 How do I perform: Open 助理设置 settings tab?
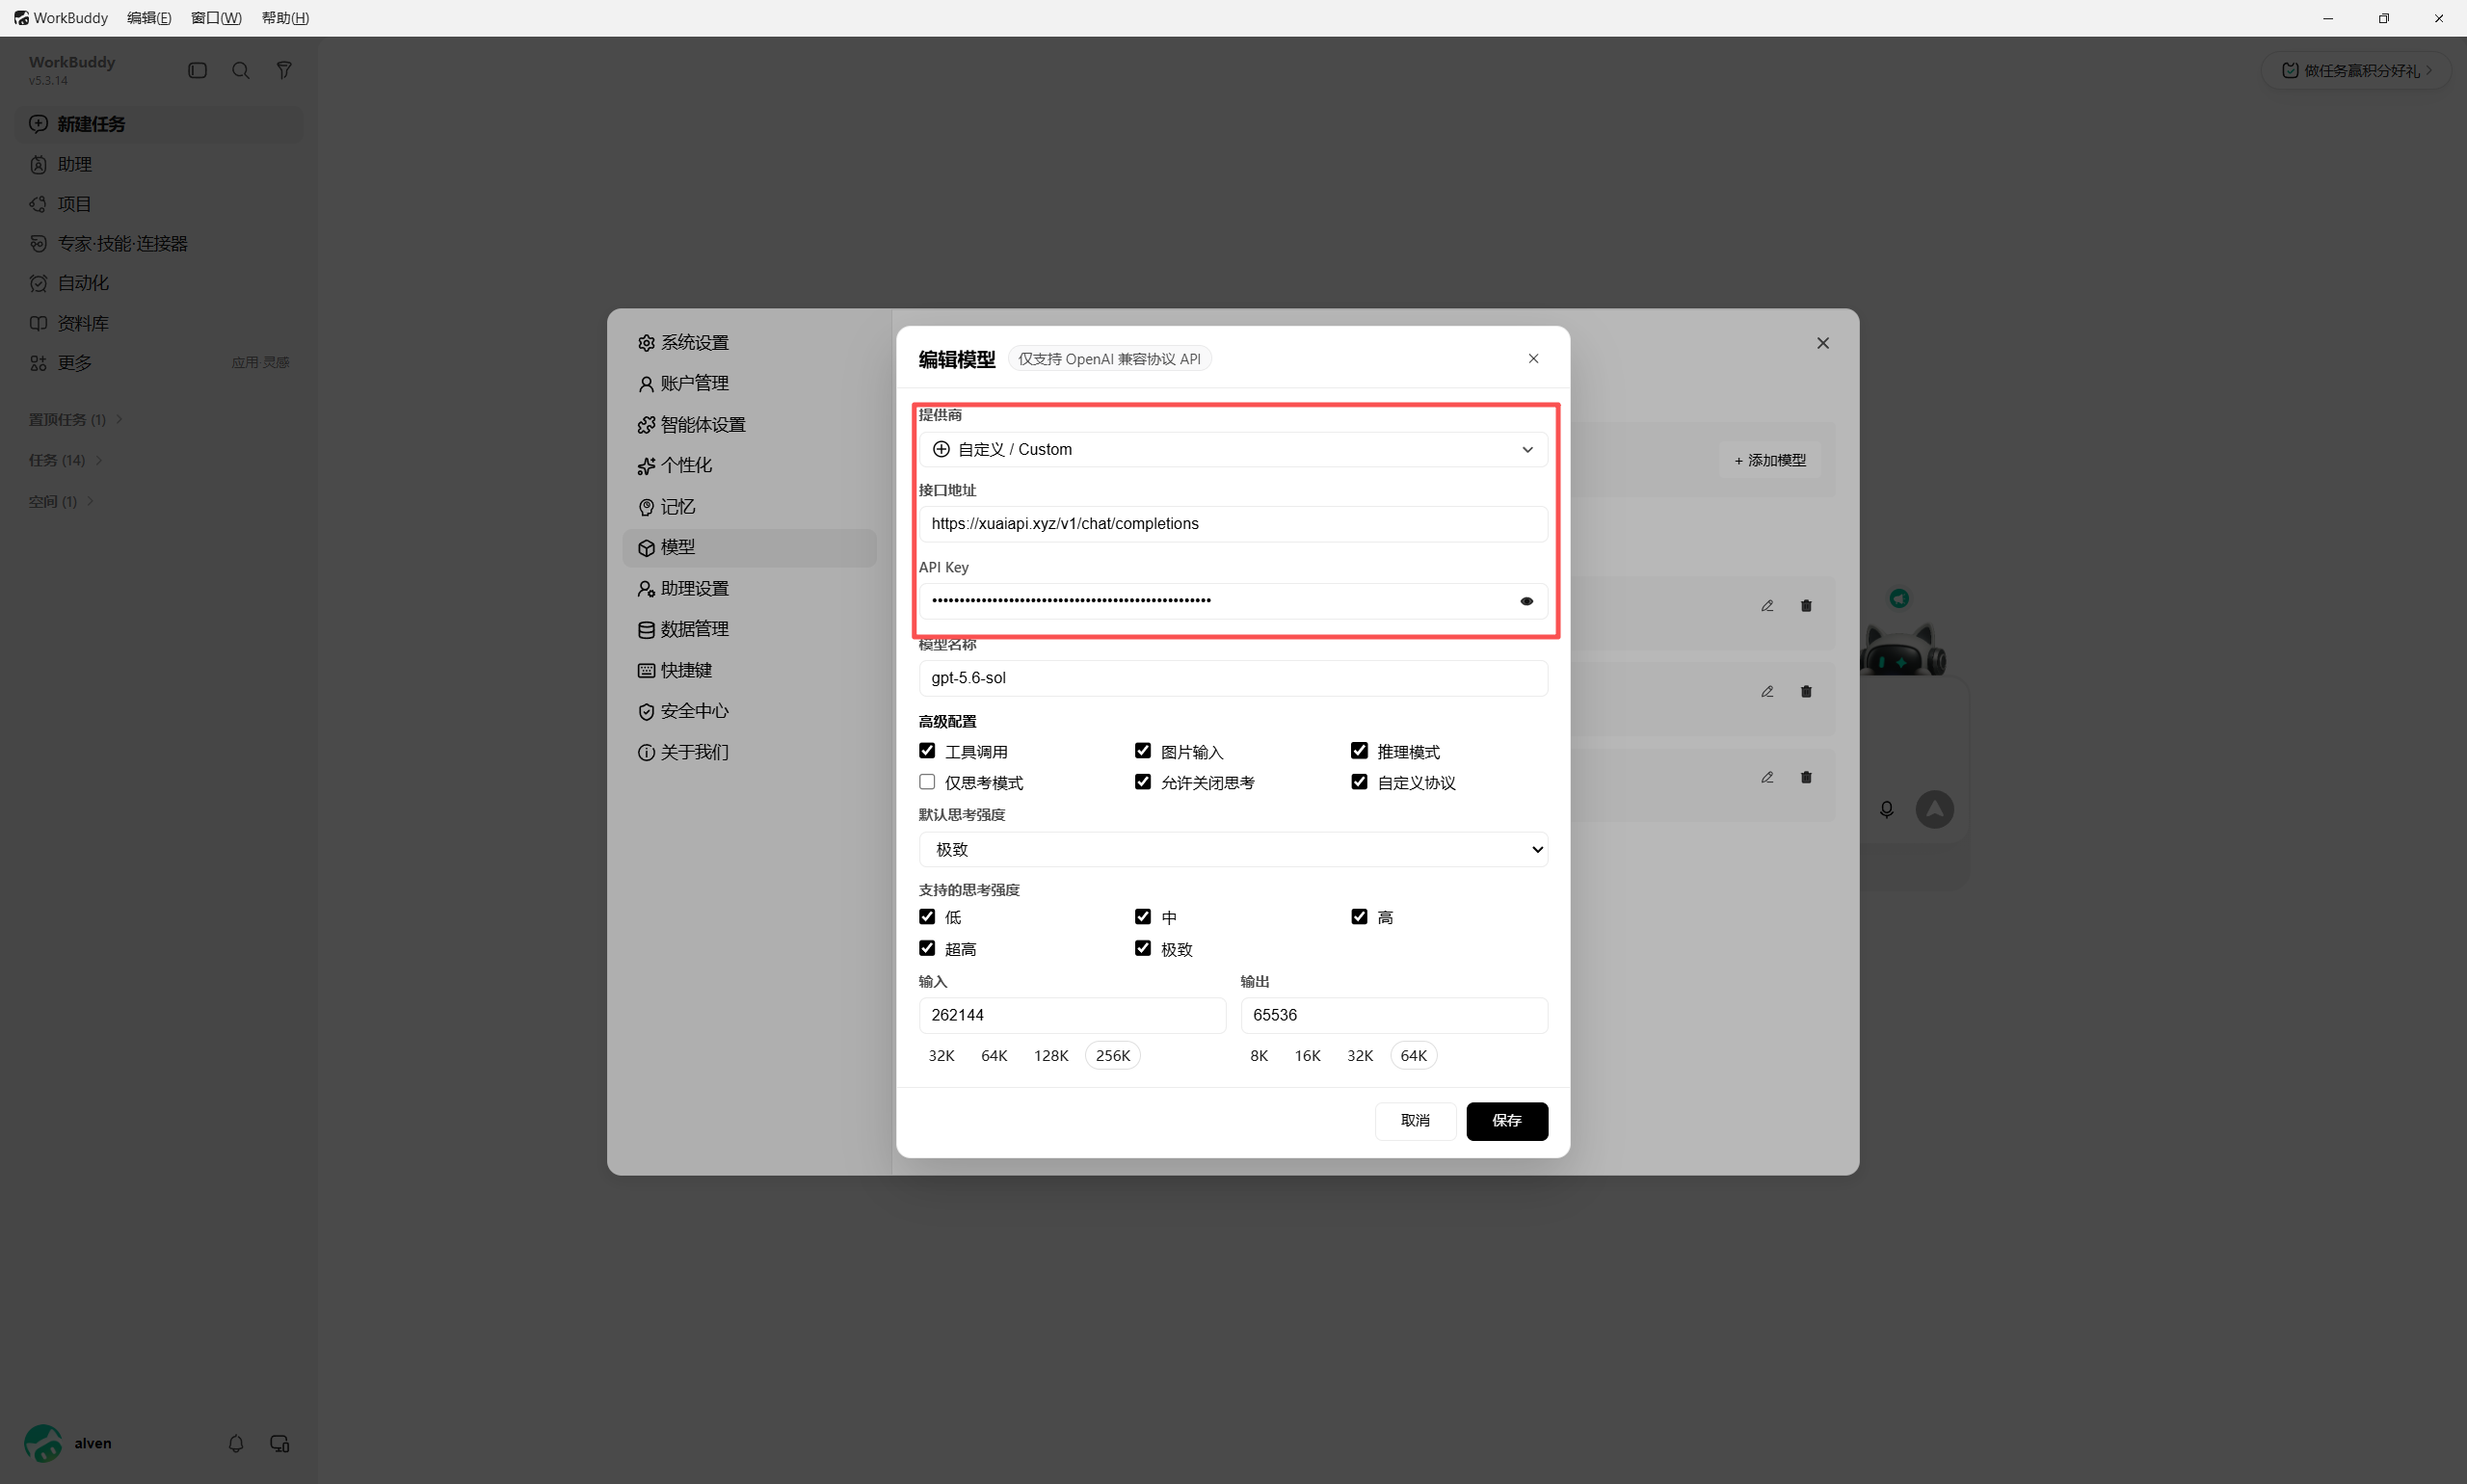[x=749, y=589]
